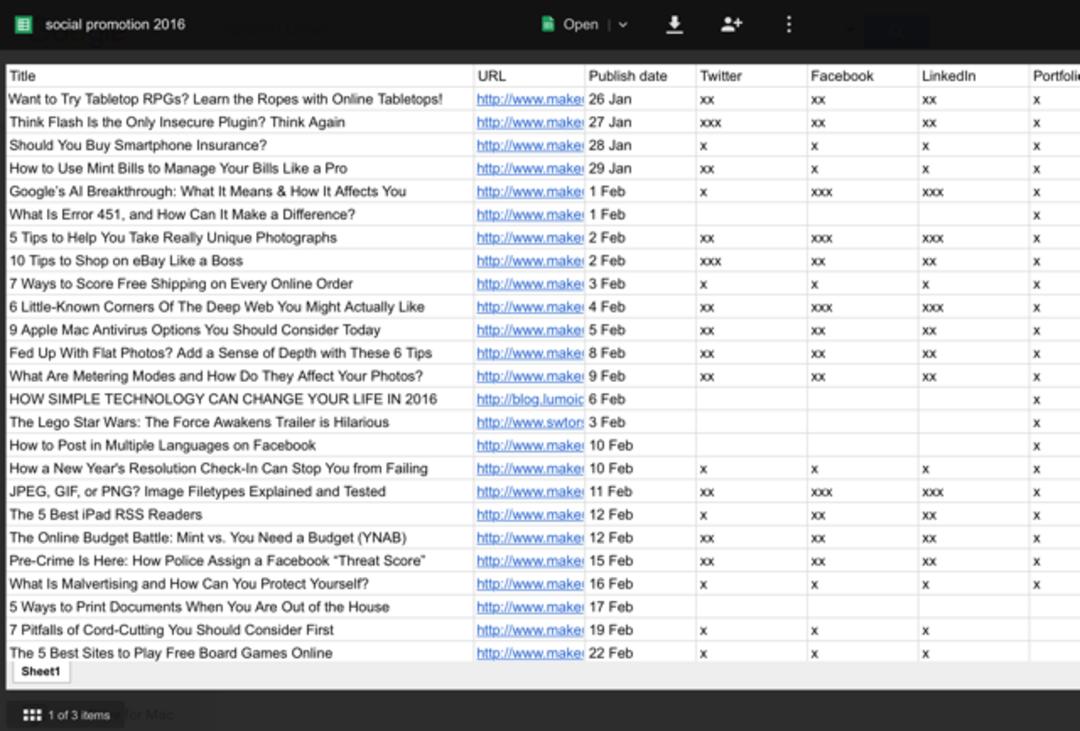Click the 'social promotion 2016' file title
The height and width of the screenshot is (731, 1080).
(x=115, y=25)
